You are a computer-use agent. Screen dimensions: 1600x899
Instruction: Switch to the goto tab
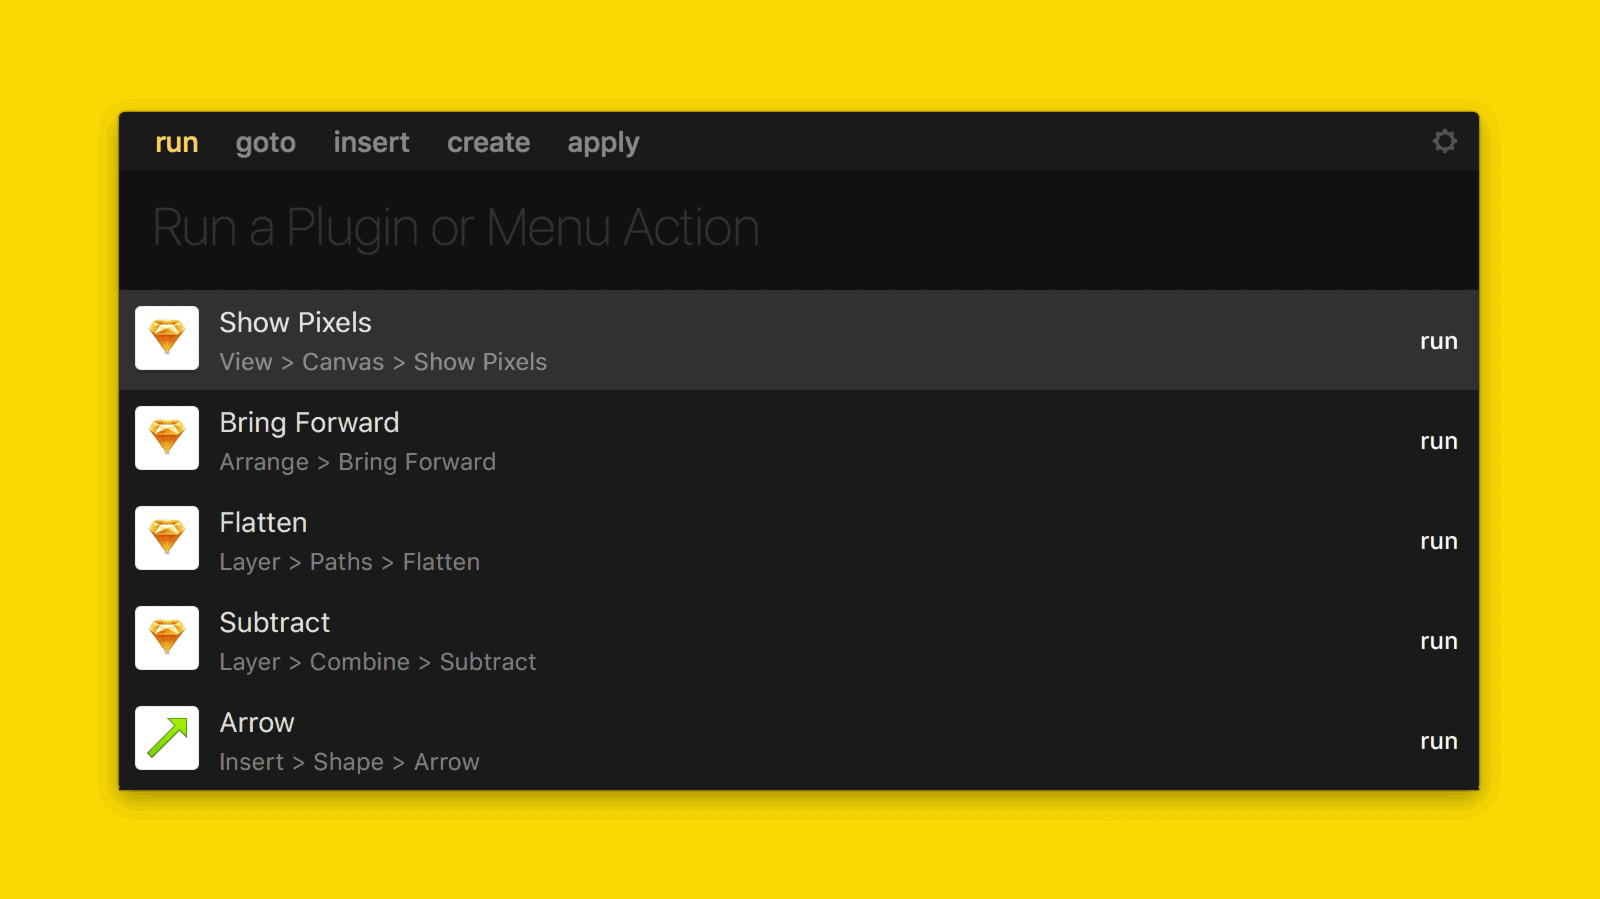pos(266,144)
